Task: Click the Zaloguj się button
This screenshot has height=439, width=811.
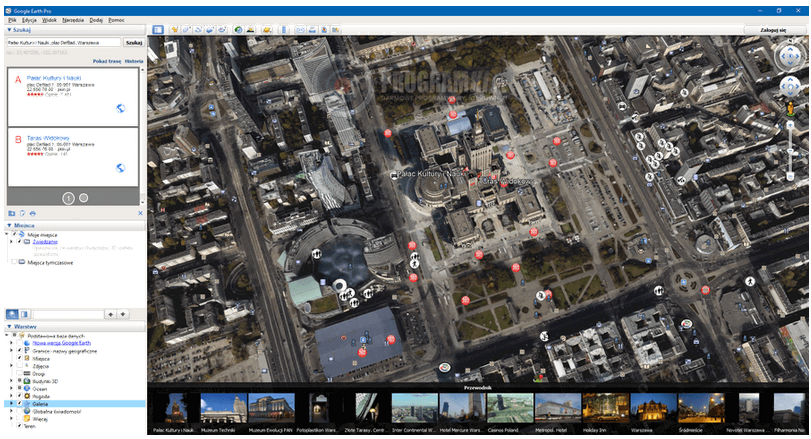Action: [x=773, y=30]
